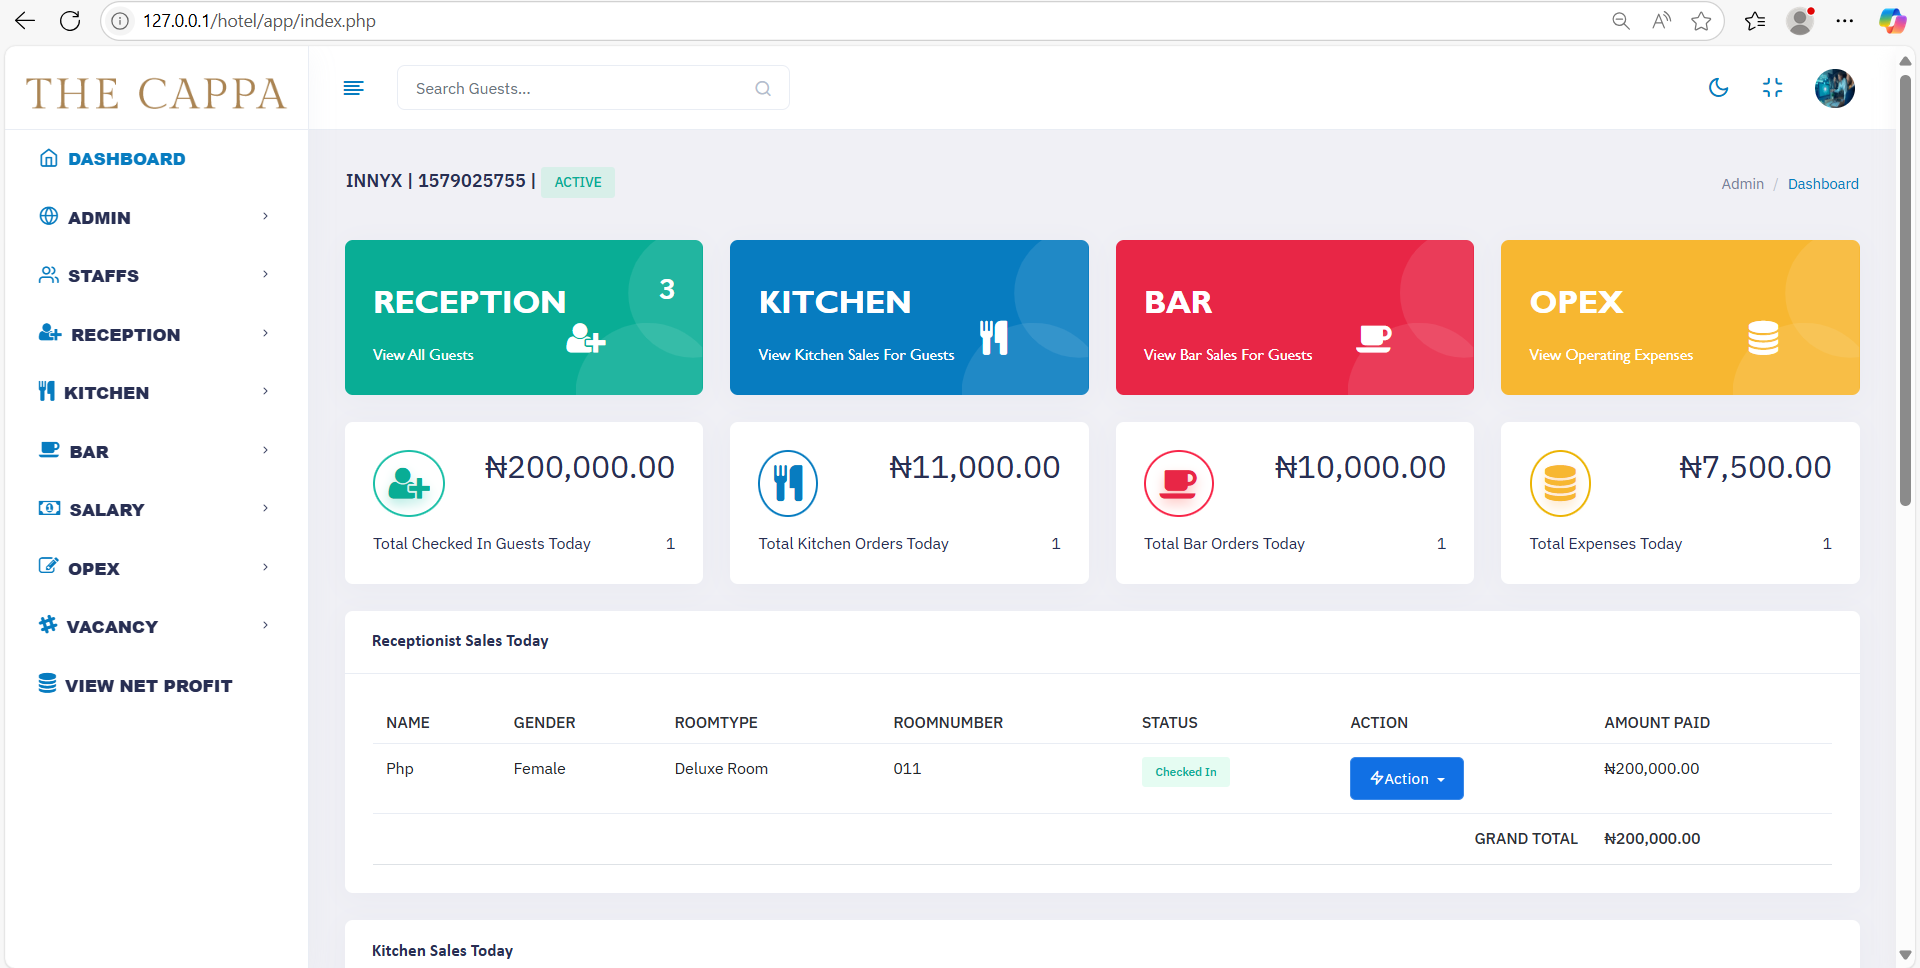Viewport: 1920px width, 968px height.
Task: Expand the Salary sidebar submenu
Action: (x=154, y=509)
